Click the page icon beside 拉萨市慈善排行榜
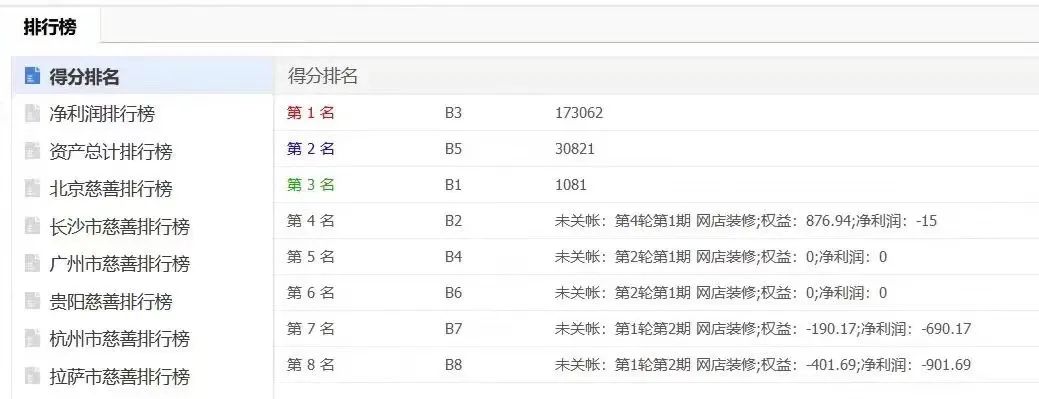The width and height of the screenshot is (1039, 399). (x=32, y=376)
